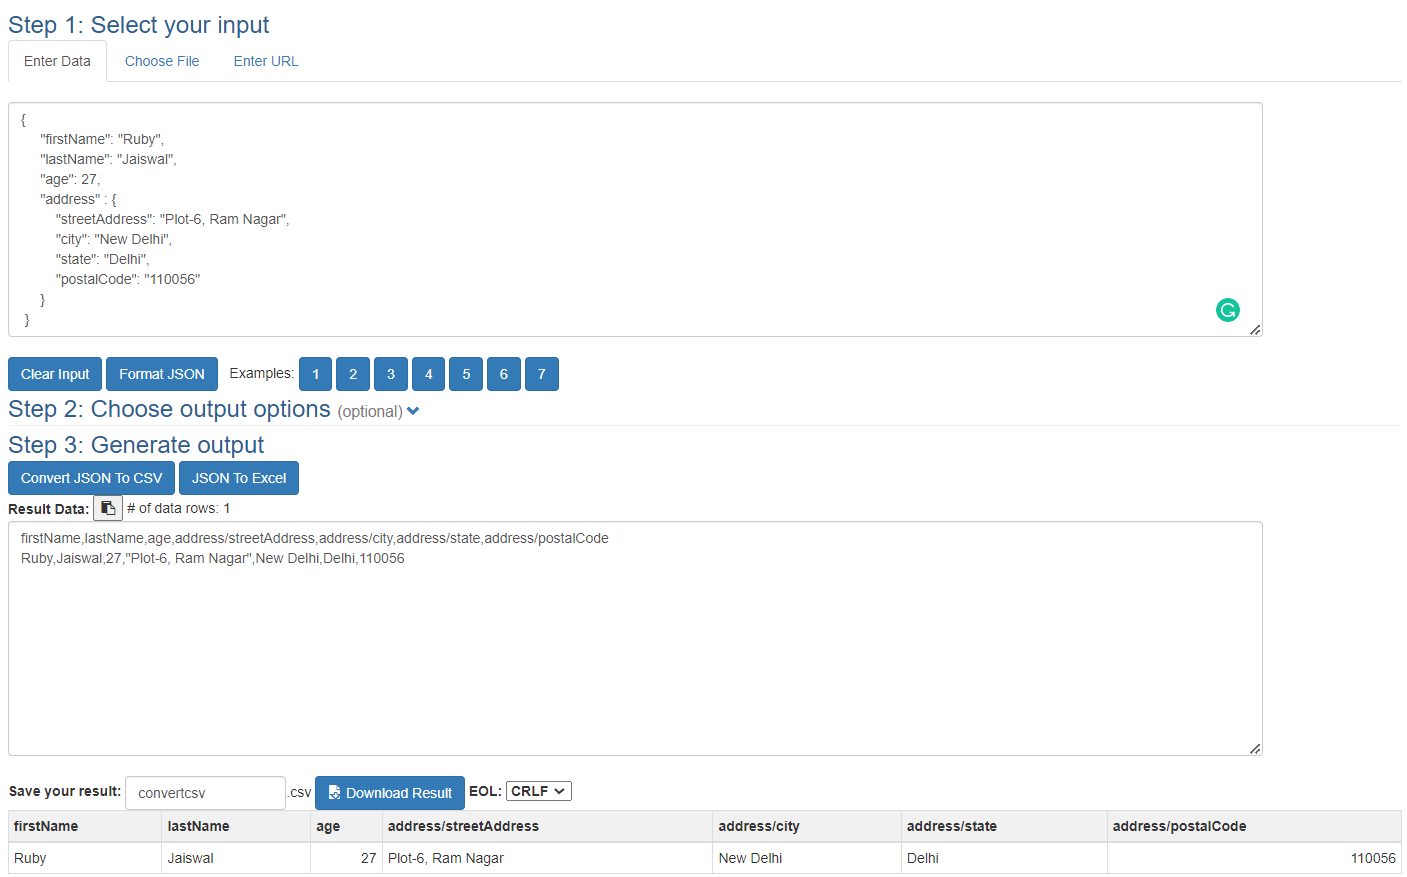Open the EOL dropdown

click(x=538, y=791)
